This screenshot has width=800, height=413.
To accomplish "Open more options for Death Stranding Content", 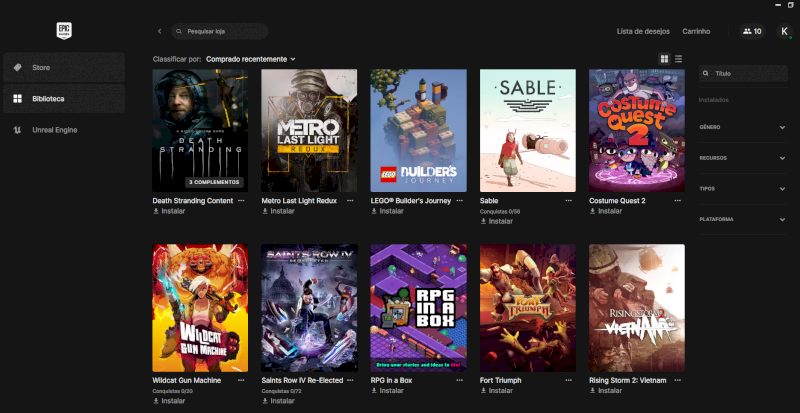I will point(241,201).
